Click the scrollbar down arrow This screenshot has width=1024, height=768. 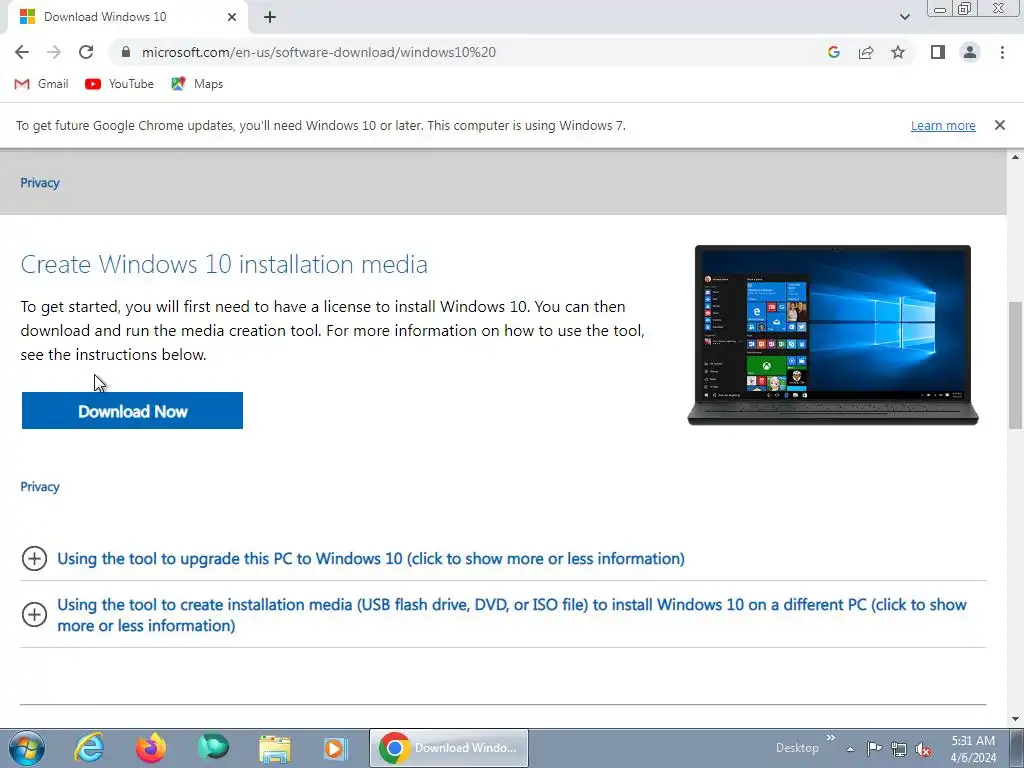click(x=1015, y=719)
